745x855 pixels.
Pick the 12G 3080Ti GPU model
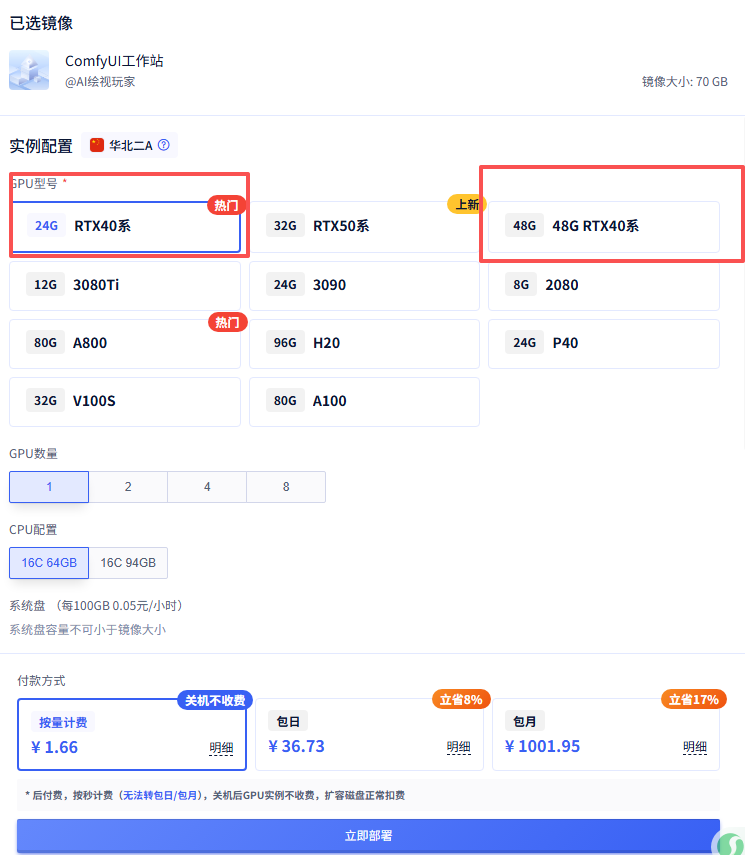tap(125, 285)
